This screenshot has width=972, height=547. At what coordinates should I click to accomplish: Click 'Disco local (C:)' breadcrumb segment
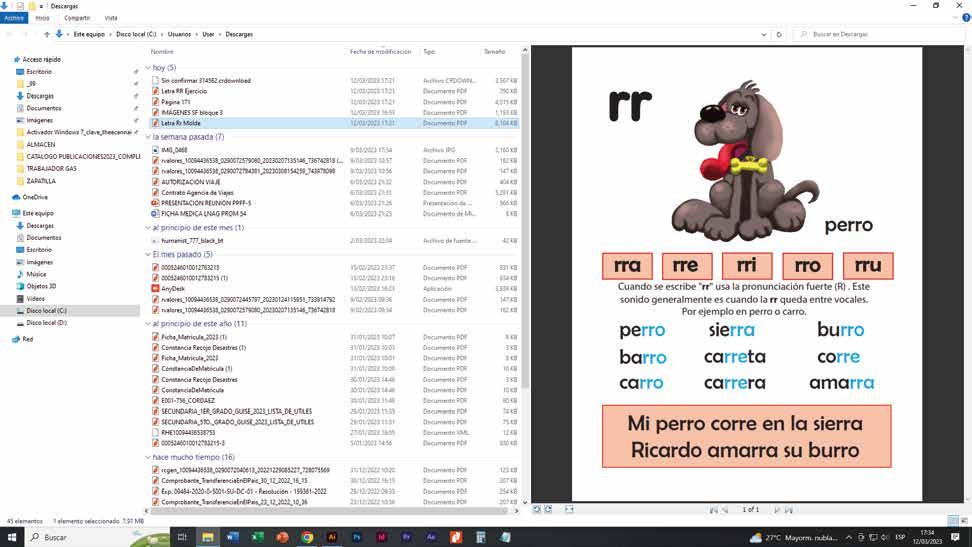tap(136, 34)
